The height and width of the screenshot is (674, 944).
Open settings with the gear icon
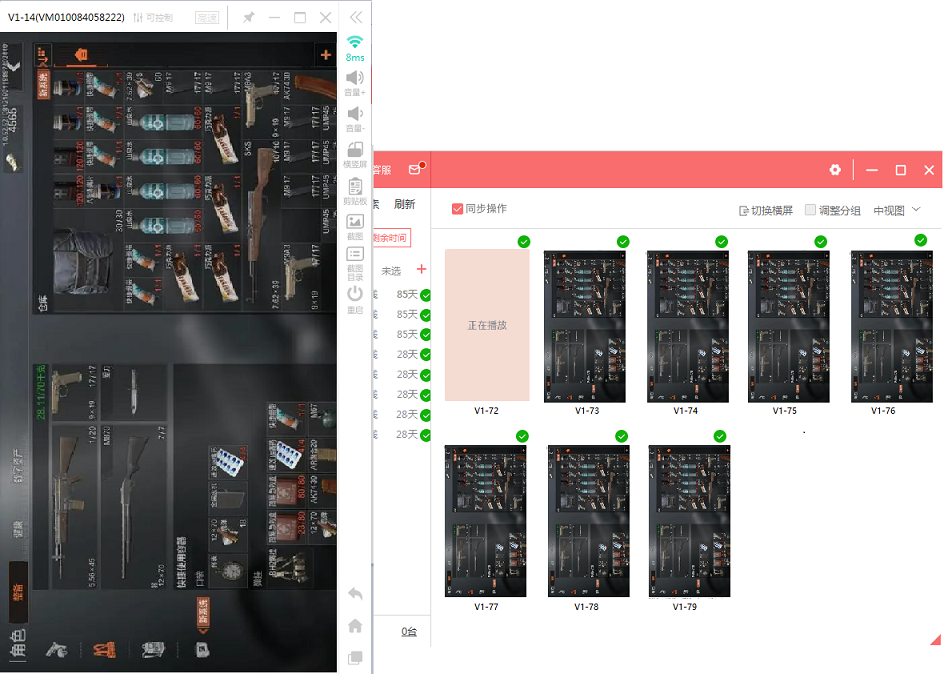pos(835,171)
